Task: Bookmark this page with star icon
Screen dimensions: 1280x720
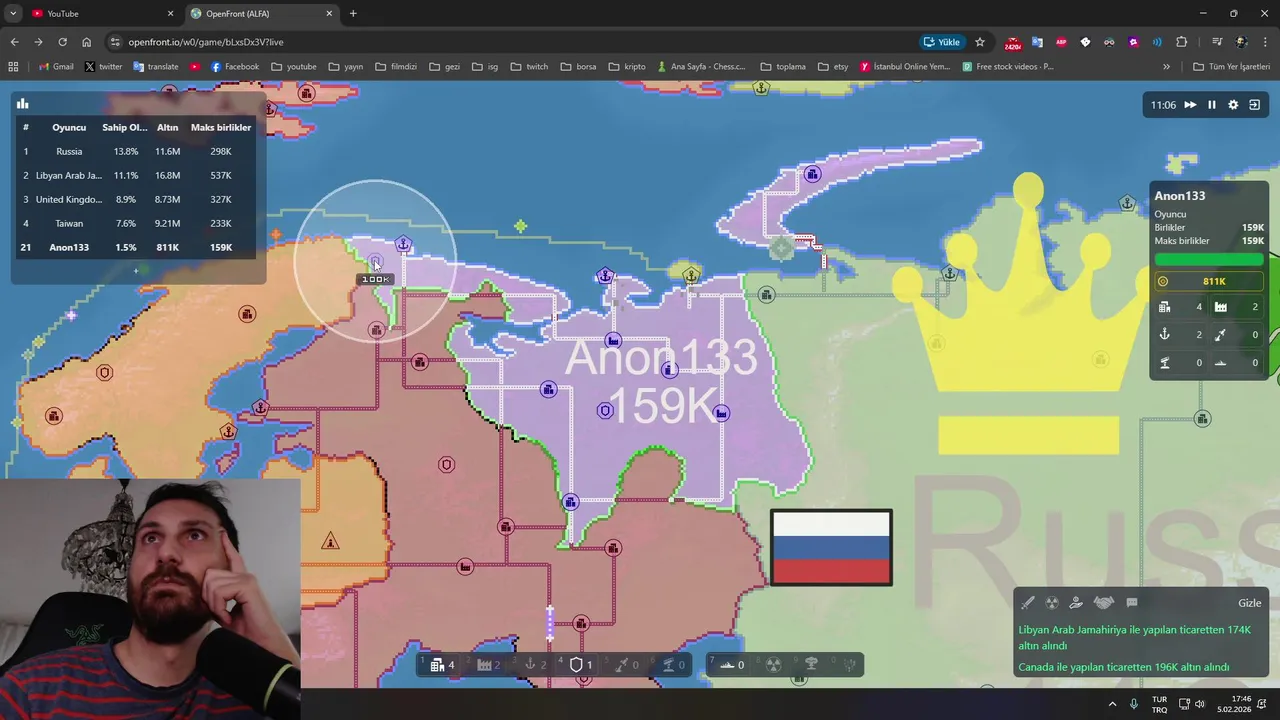Action: click(x=980, y=42)
